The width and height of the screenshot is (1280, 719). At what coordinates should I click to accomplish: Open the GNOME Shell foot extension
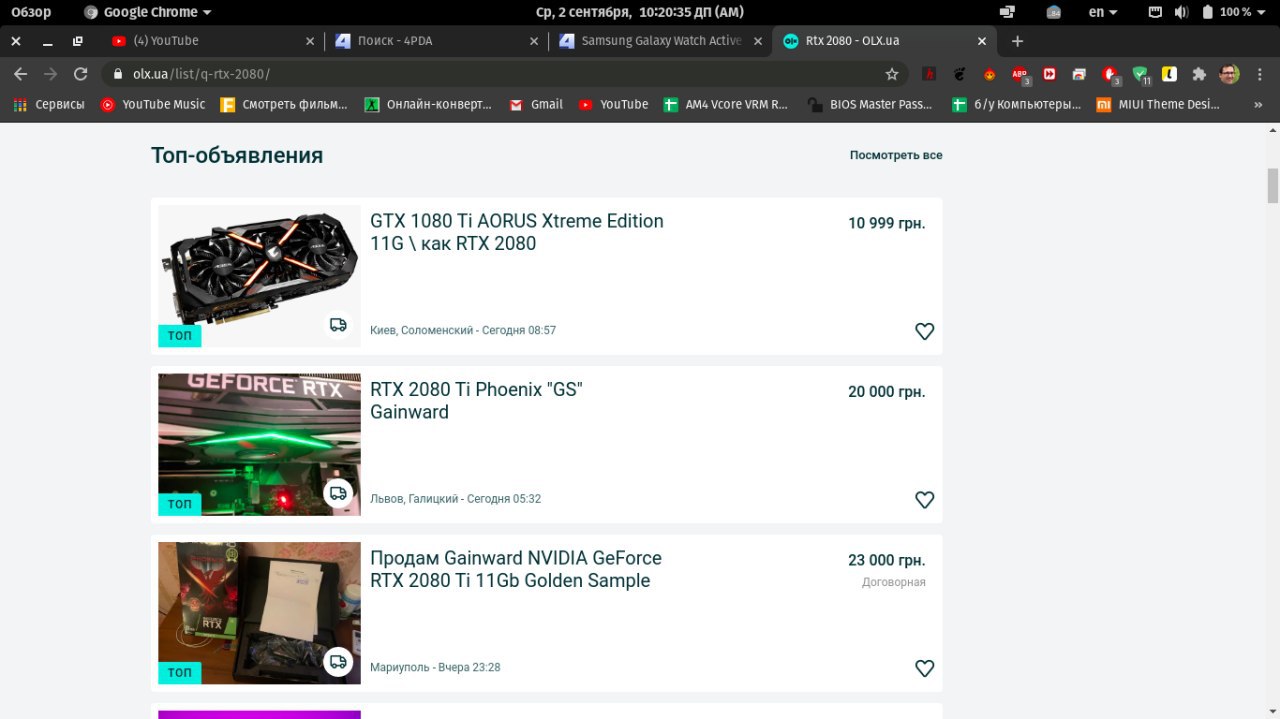(x=959, y=74)
